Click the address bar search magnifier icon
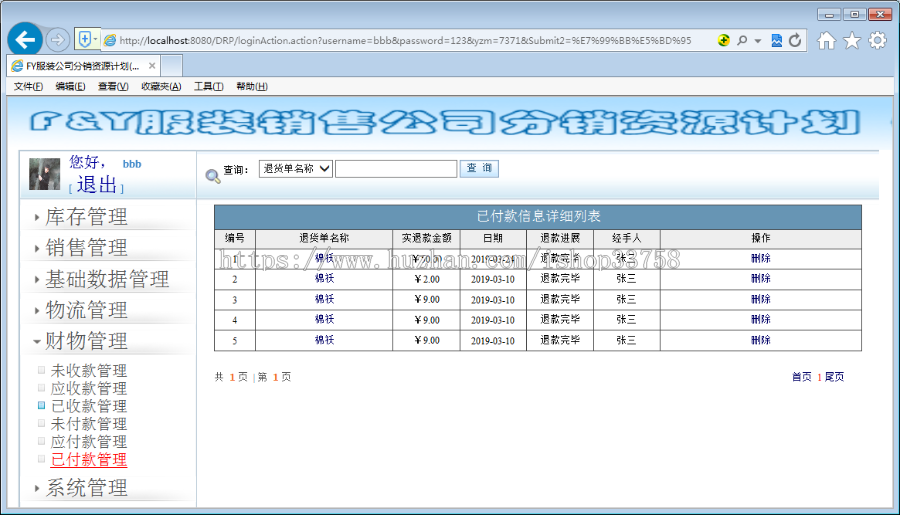The width and height of the screenshot is (900, 515). point(742,40)
